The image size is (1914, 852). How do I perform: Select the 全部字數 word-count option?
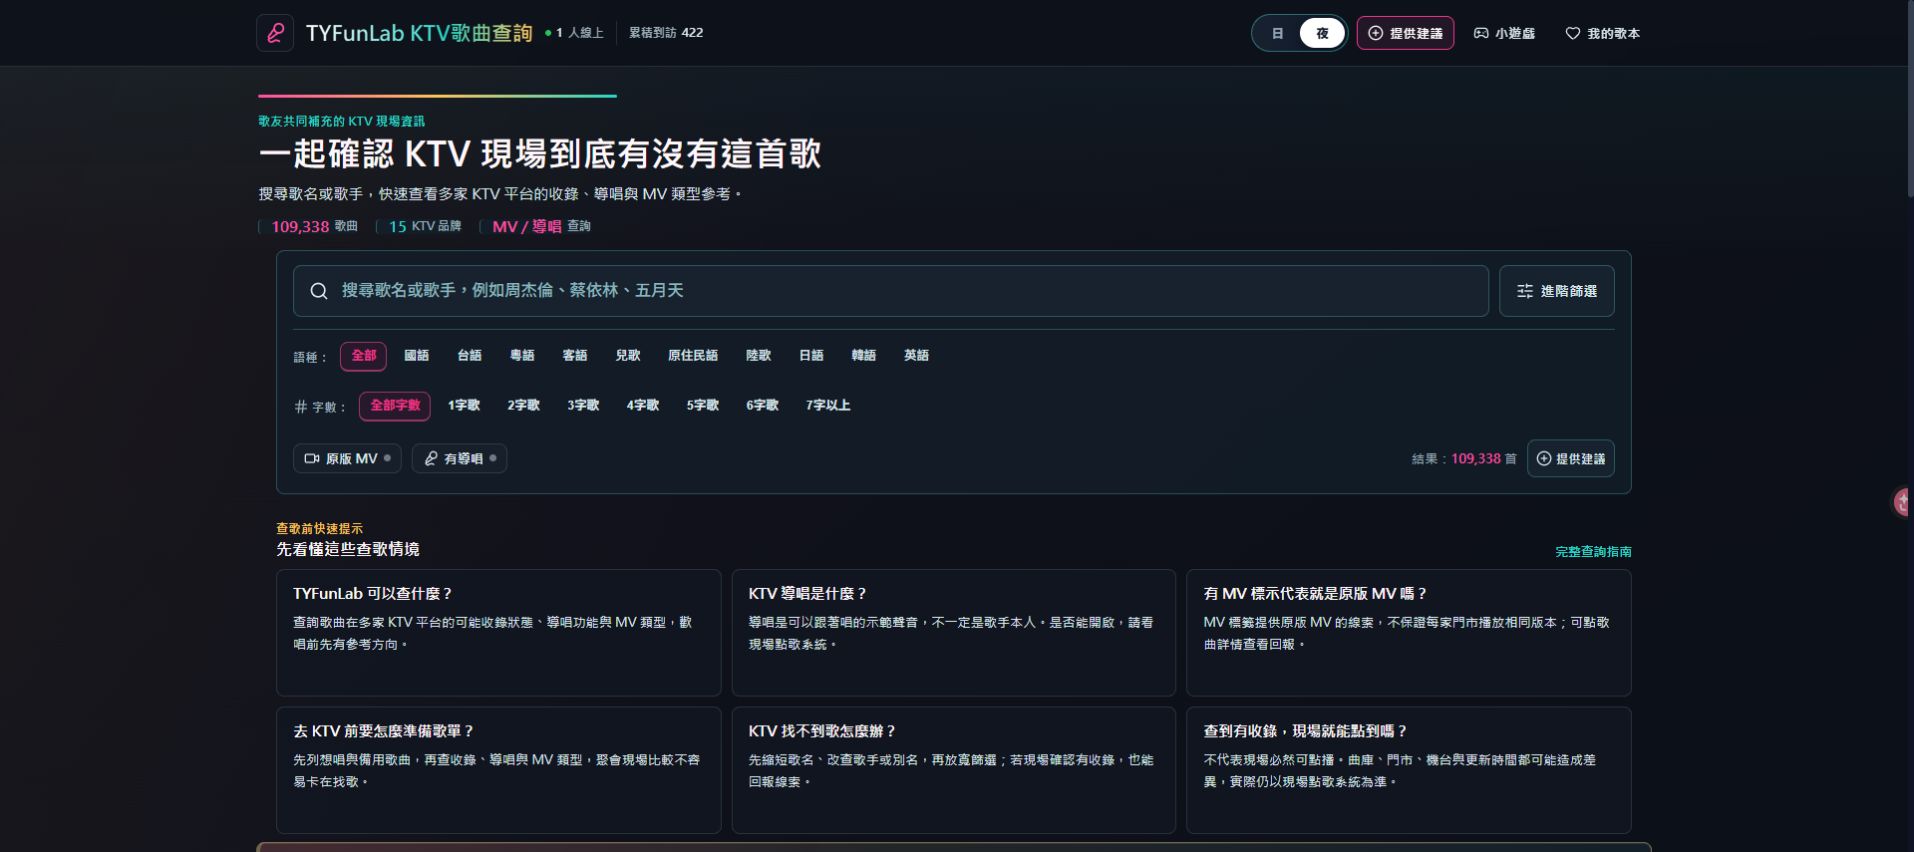point(395,406)
